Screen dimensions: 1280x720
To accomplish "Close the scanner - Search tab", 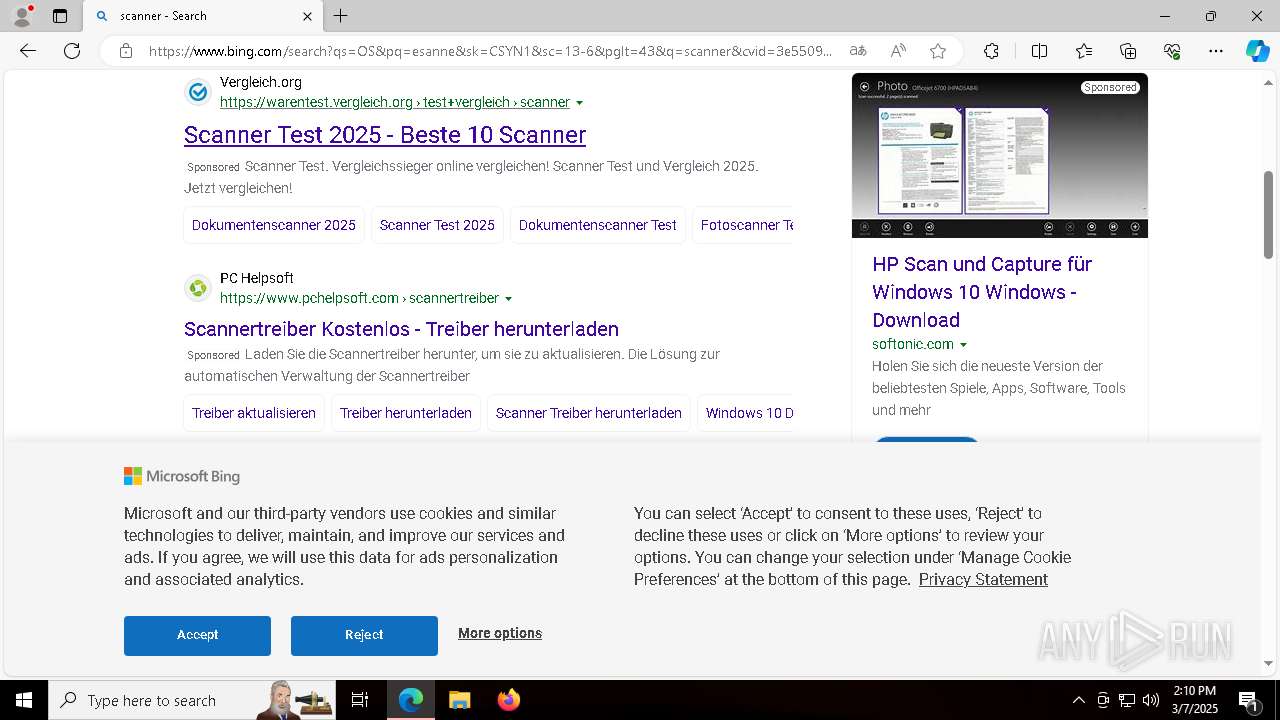I will point(307,16).
